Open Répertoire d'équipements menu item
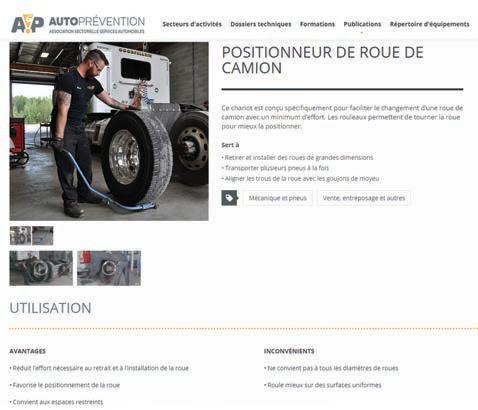Viewport: 478px width, 410px height. 430,24
